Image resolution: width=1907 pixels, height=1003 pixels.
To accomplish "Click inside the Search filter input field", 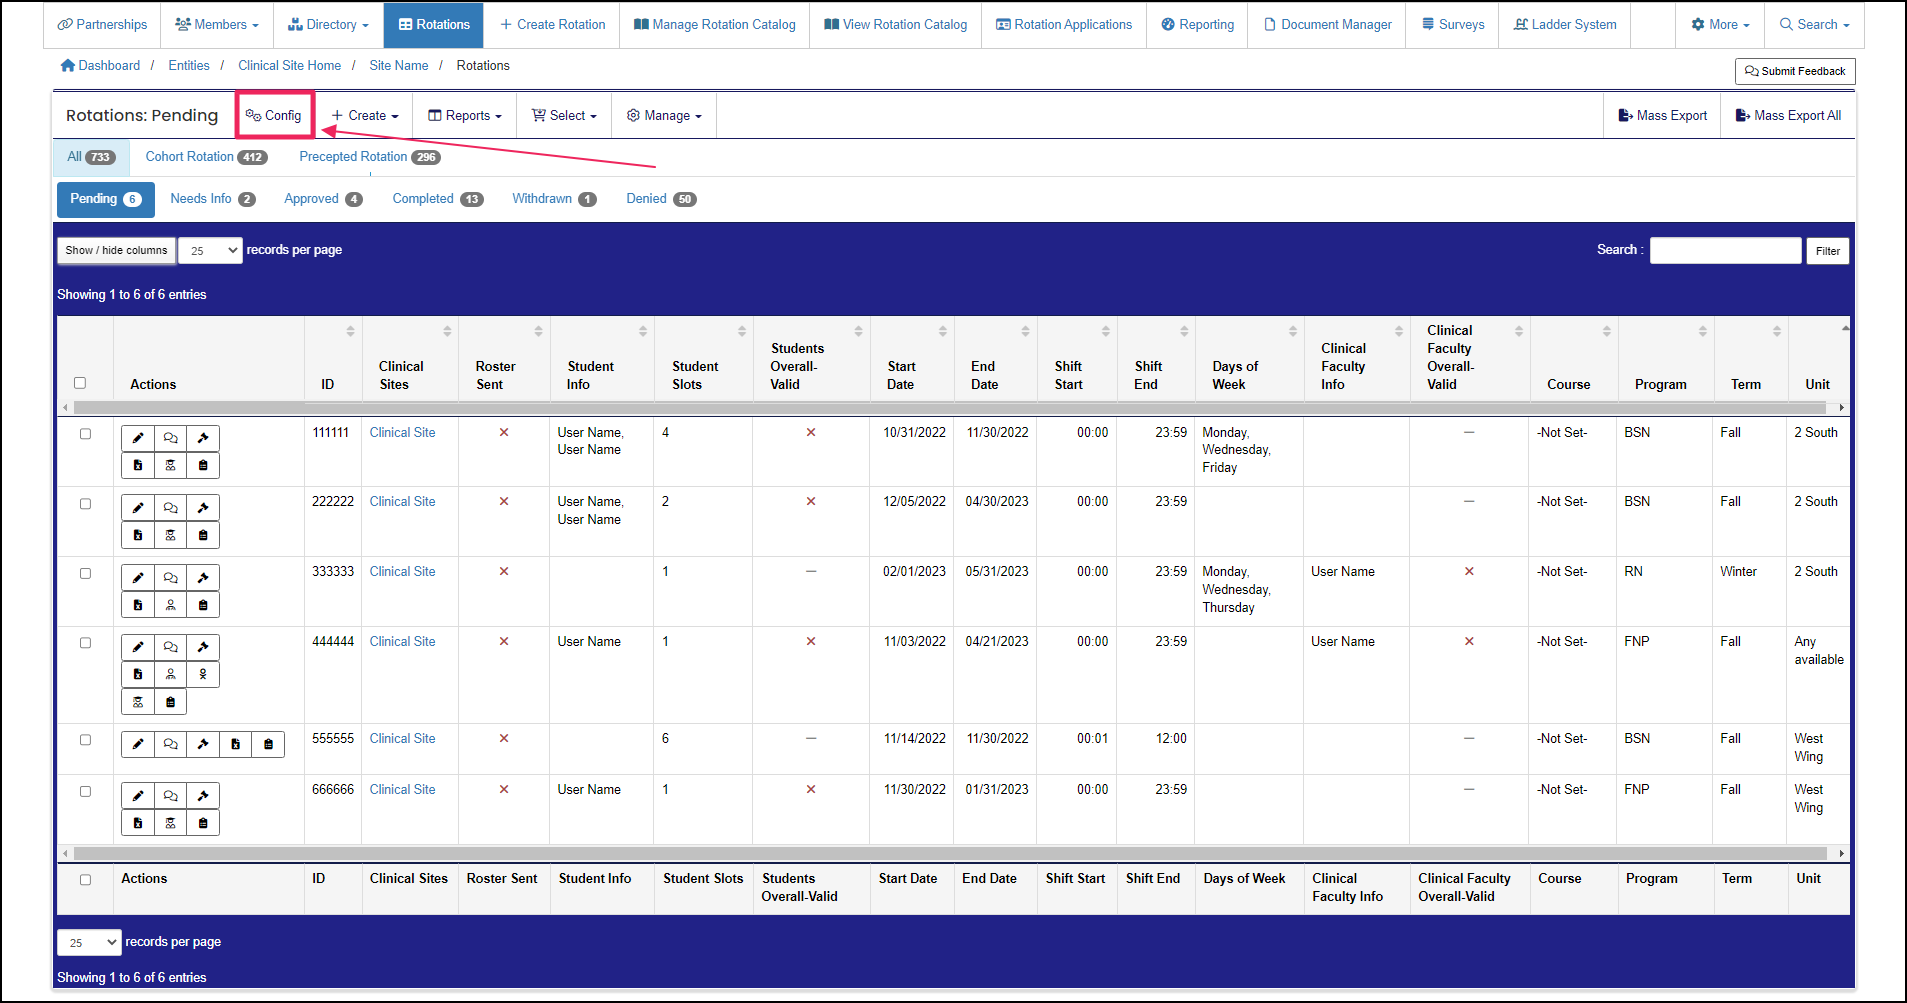I will (1724, 250).
